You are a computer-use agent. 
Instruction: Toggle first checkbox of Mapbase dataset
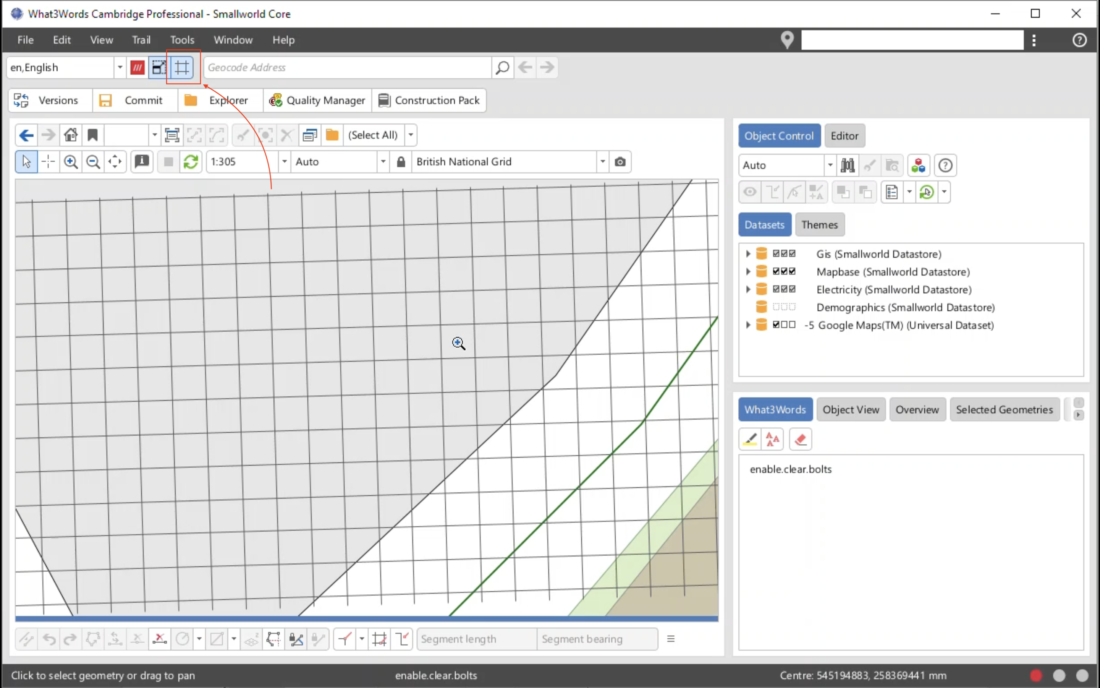(776, 271)
